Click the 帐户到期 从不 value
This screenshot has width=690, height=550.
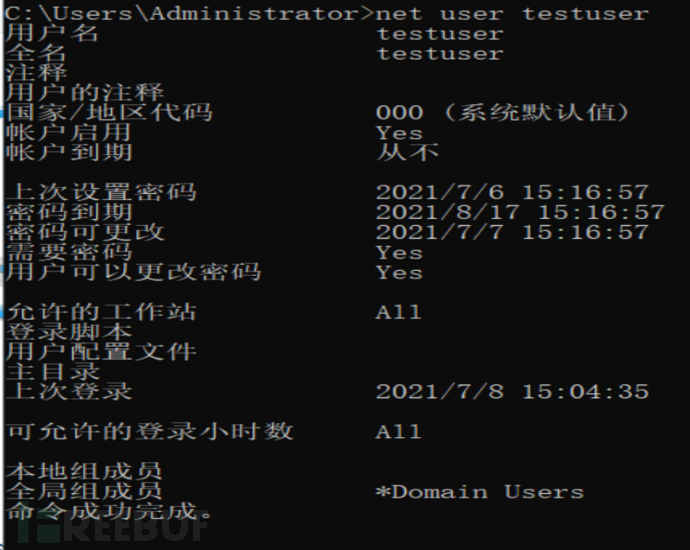(407, 153)
